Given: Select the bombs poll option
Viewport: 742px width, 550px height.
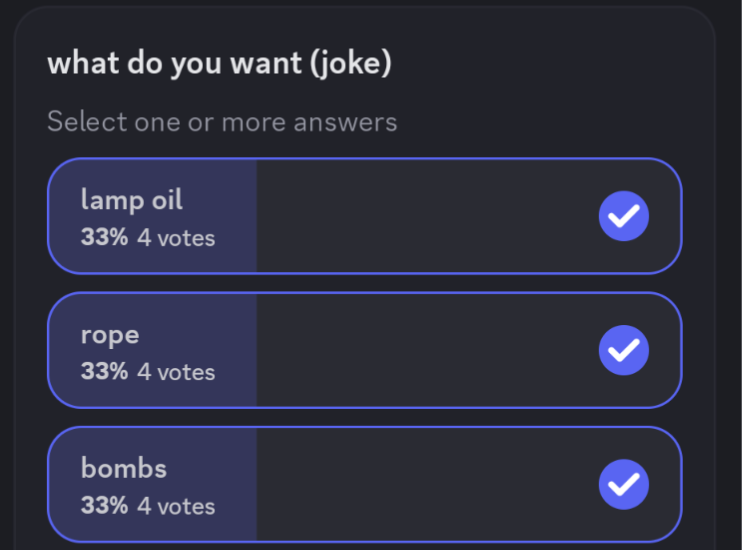Looking at the screenshot, I should click(365, 484).
